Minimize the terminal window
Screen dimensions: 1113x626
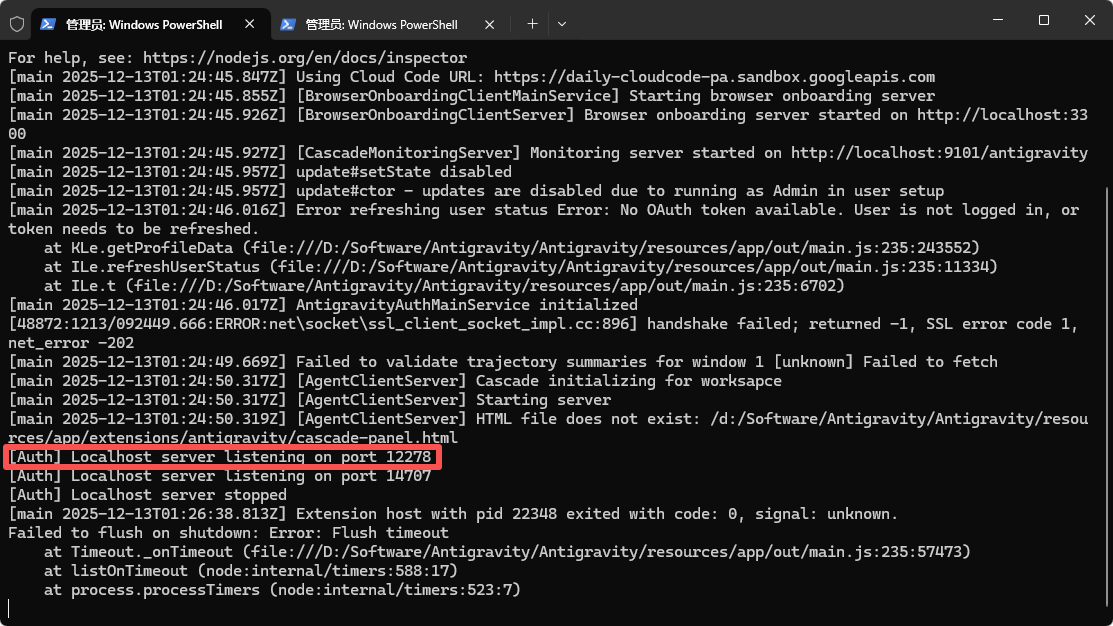point(997,20)
